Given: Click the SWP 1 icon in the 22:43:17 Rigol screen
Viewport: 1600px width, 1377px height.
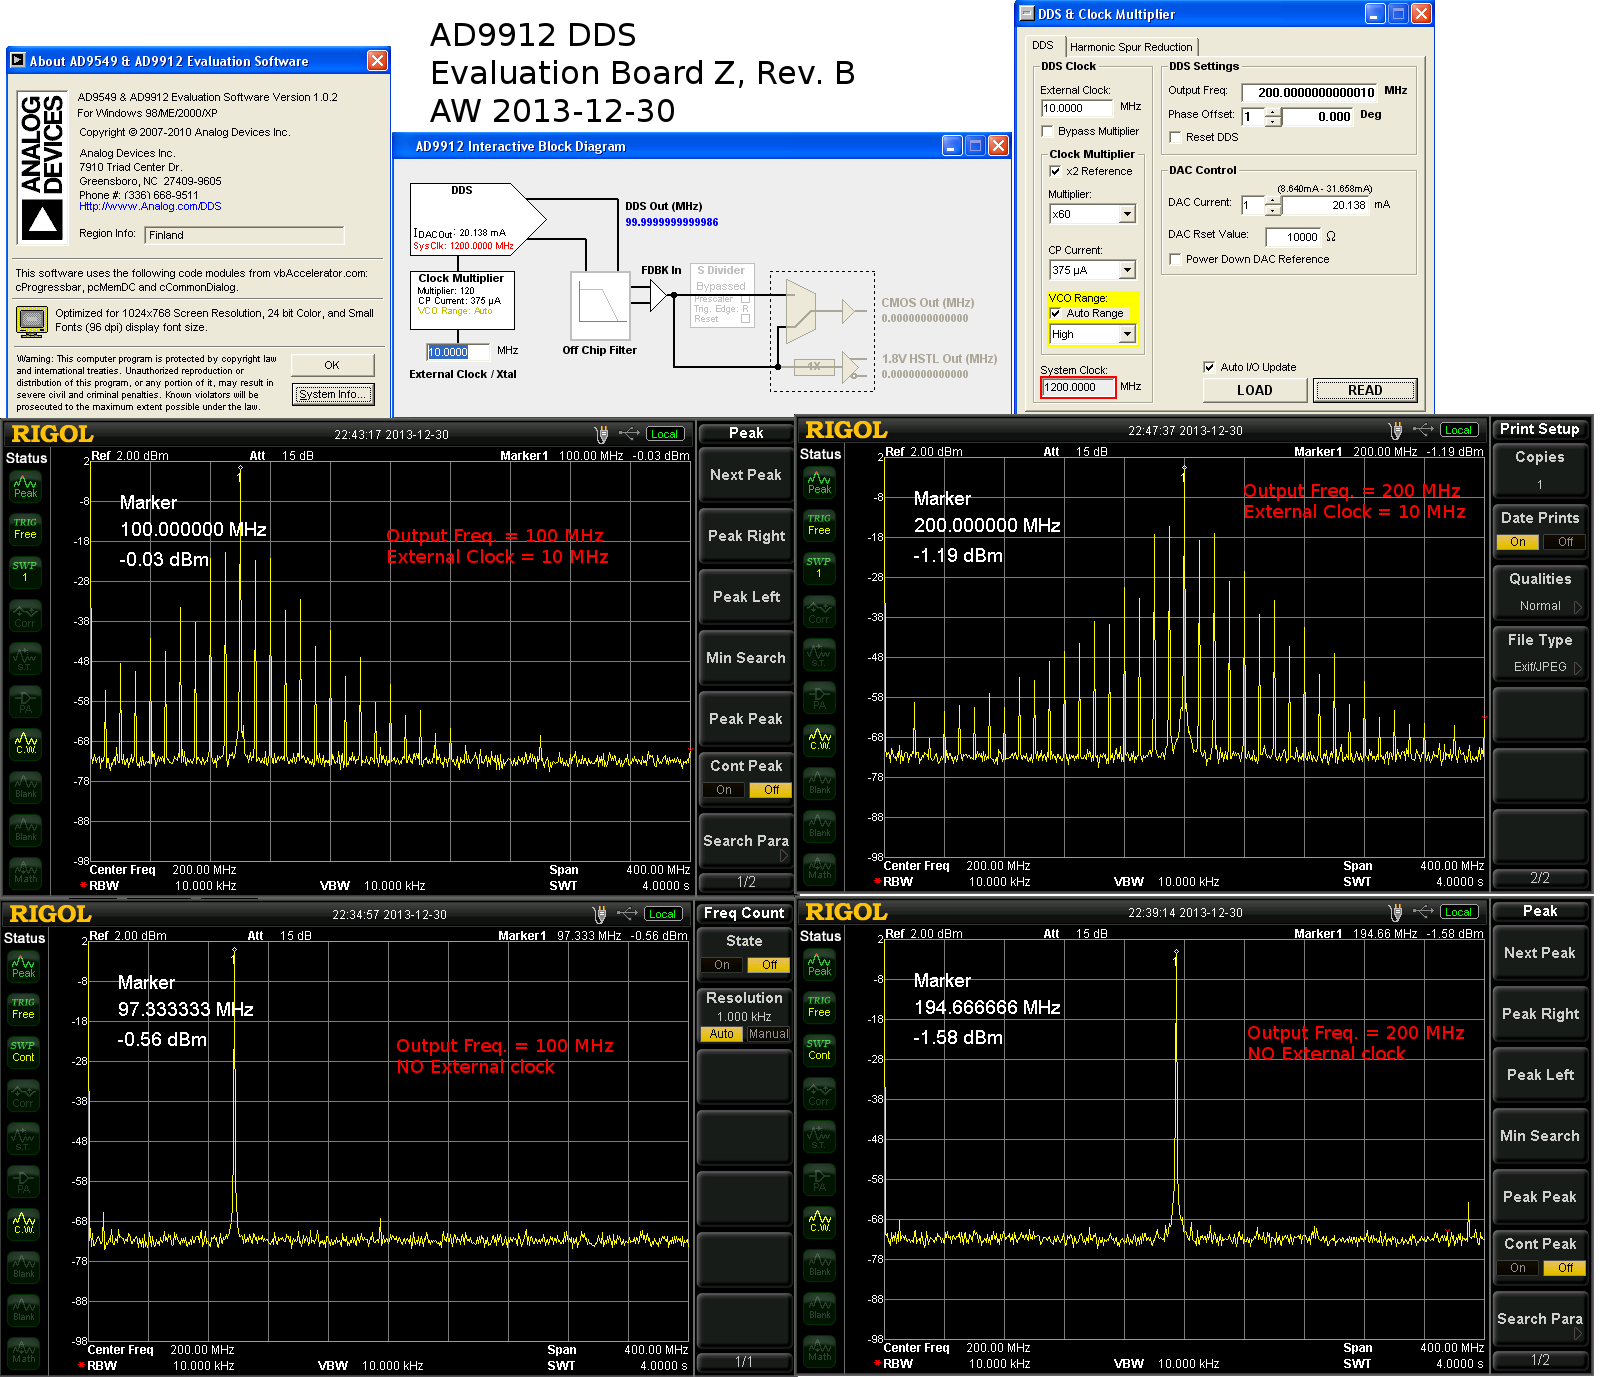Looking at the screenshot, I should pos(25,572).
